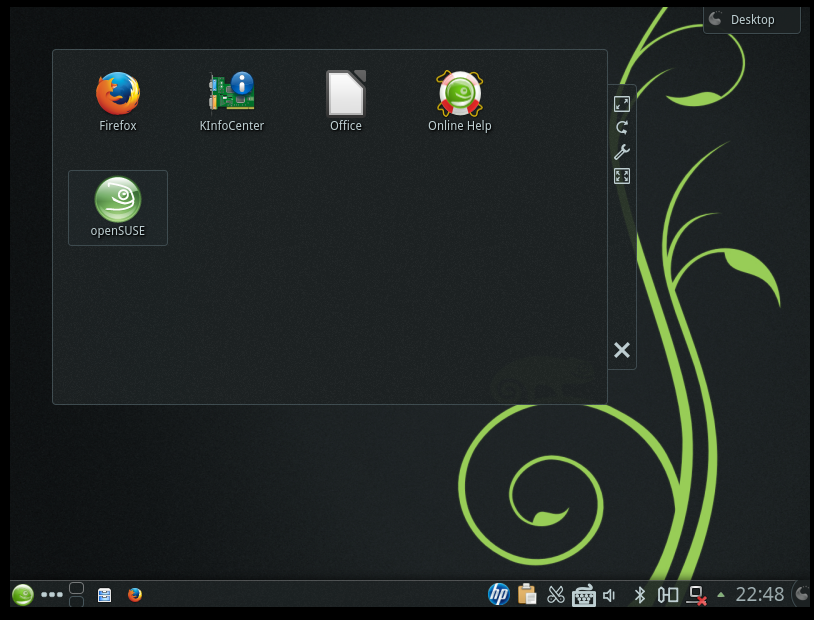The image size is (814, 620).
Task: Open the HP tray icon
Action: pyautogui.click(x=499, y=594)
